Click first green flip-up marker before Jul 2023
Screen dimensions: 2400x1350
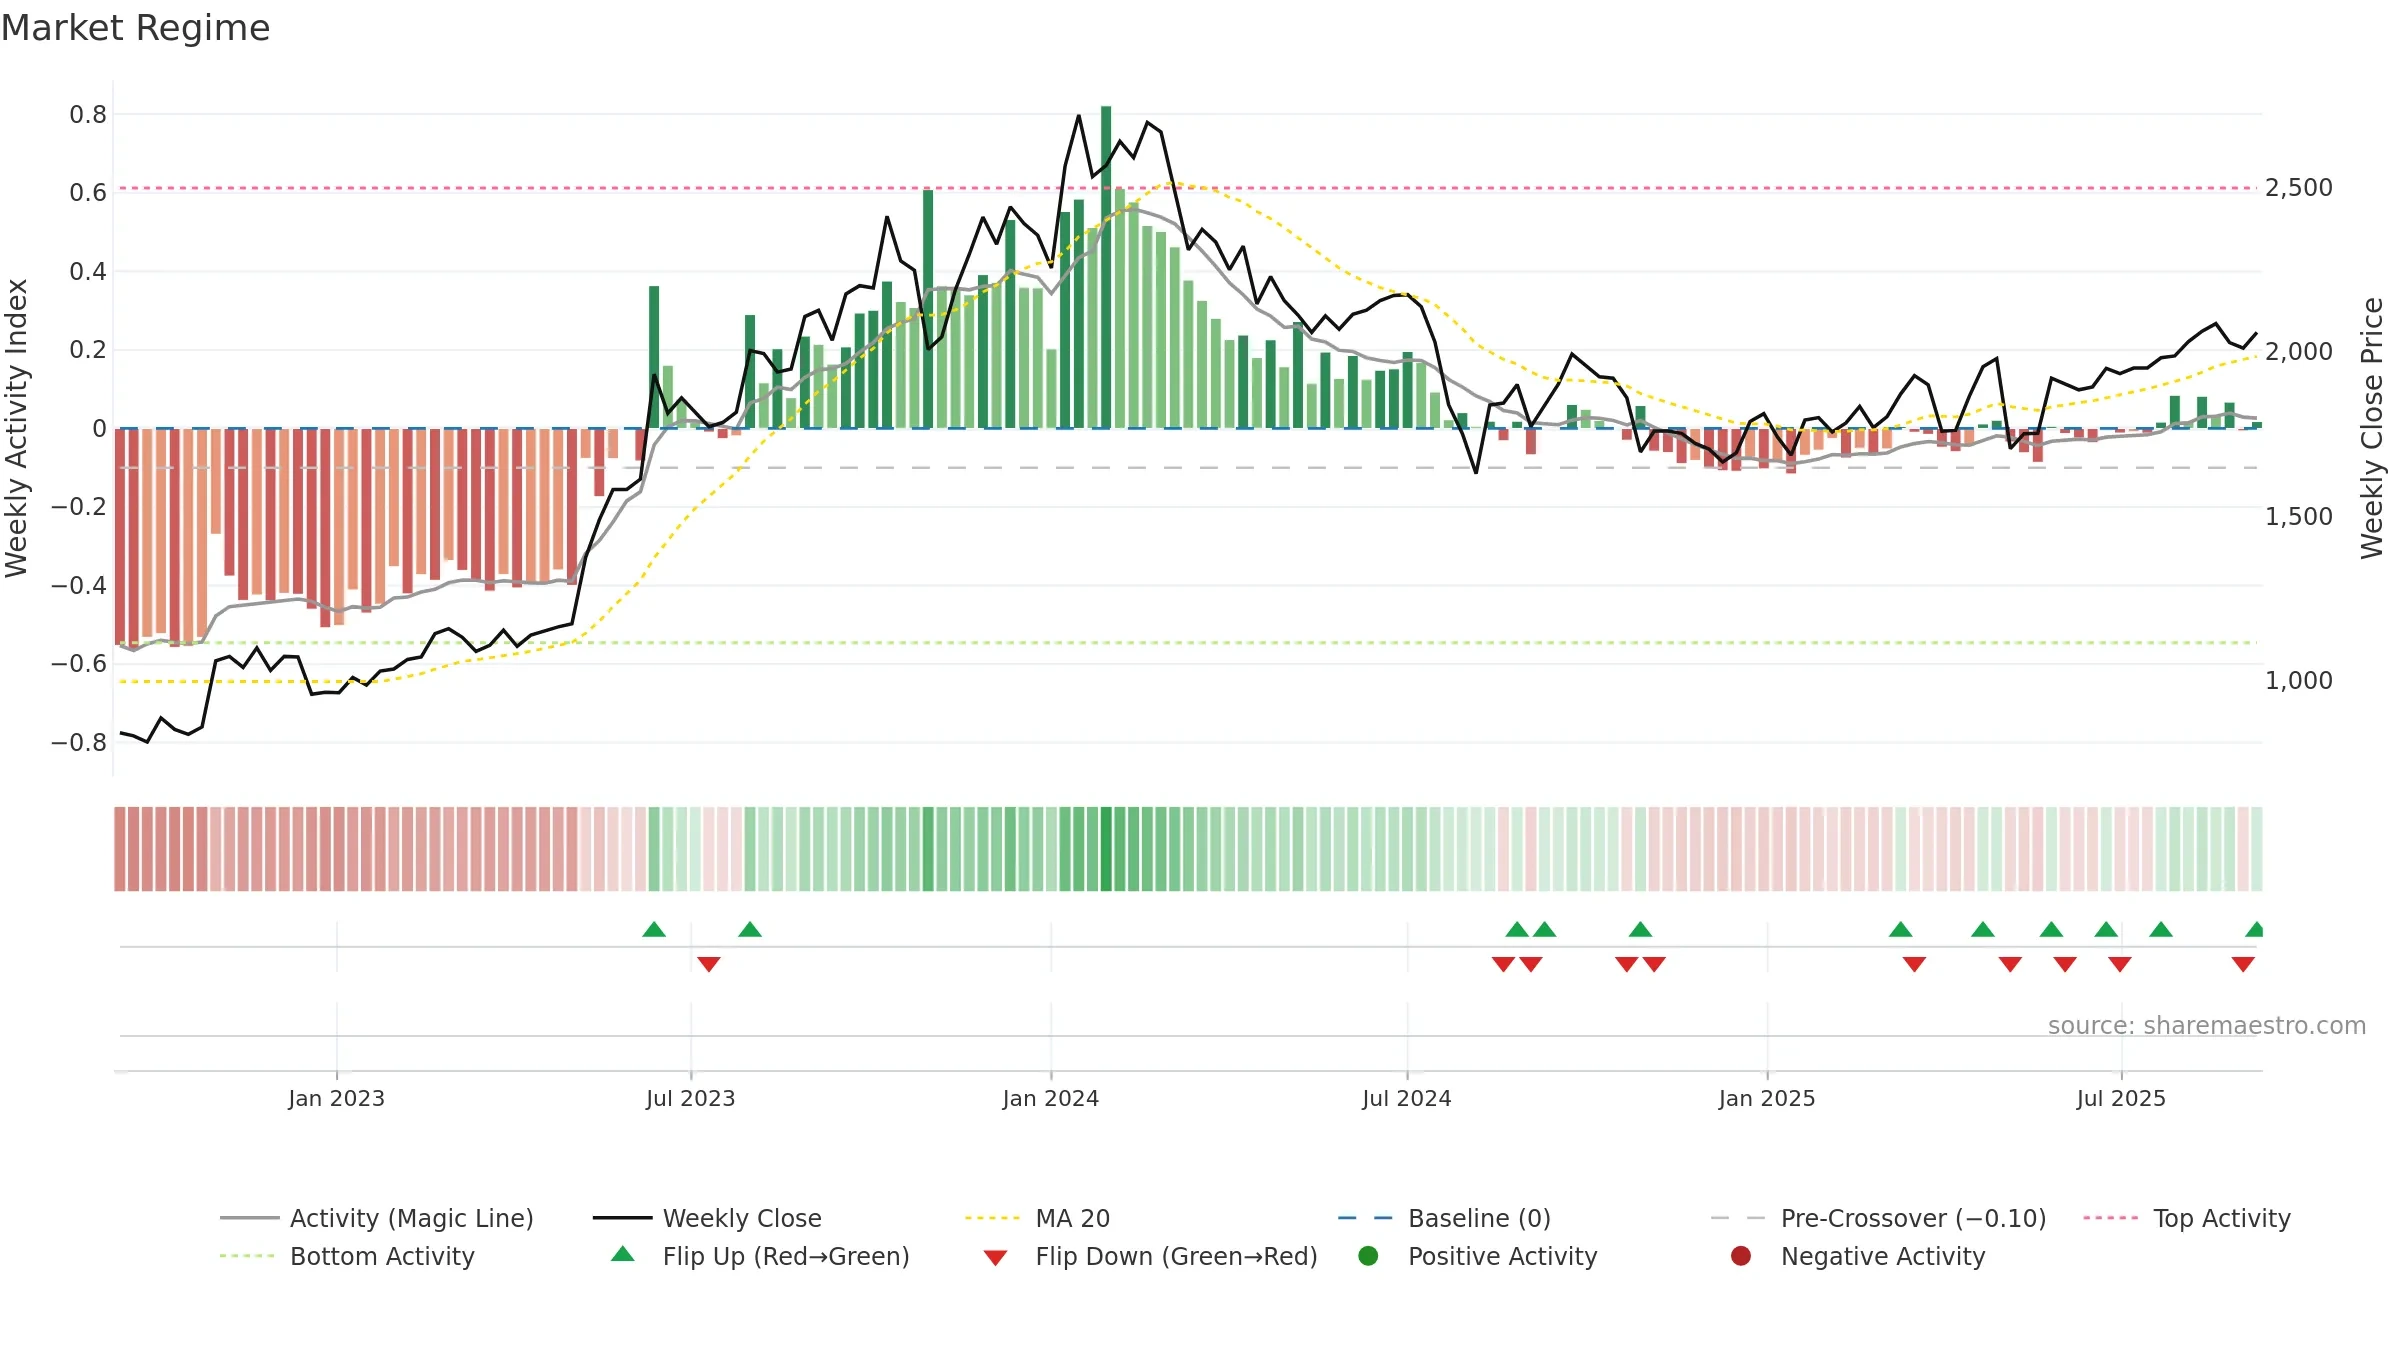(654, 930)
